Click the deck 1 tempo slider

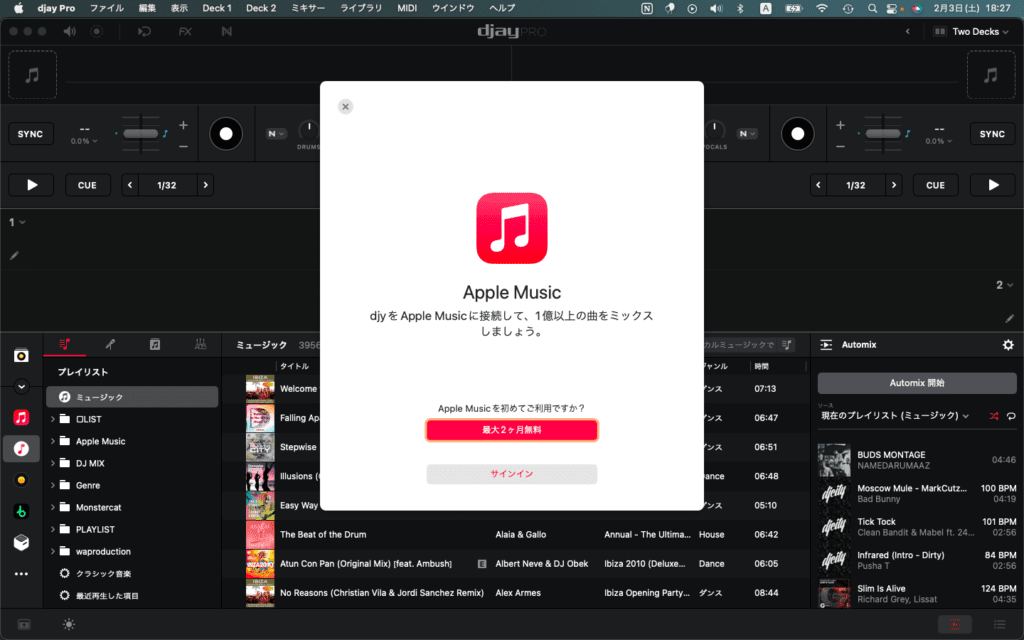pyautogui.click(x=140, y=134)
